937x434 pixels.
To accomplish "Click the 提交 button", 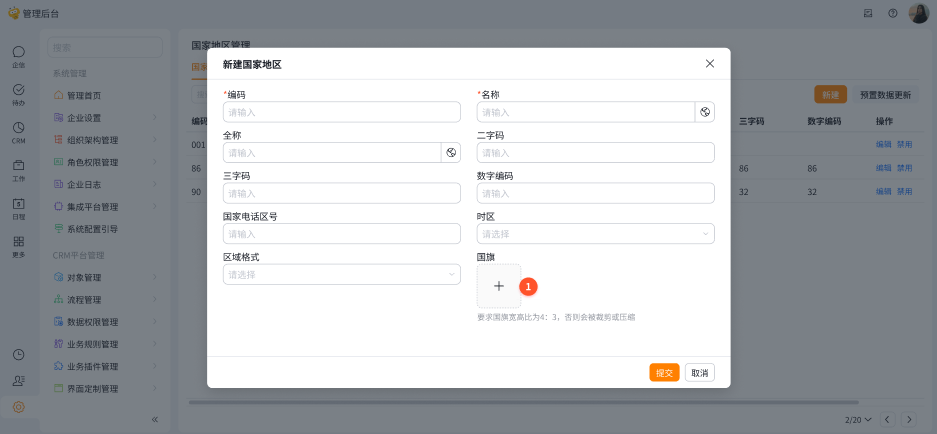I will pyautogui.click(x=664, y=372).
